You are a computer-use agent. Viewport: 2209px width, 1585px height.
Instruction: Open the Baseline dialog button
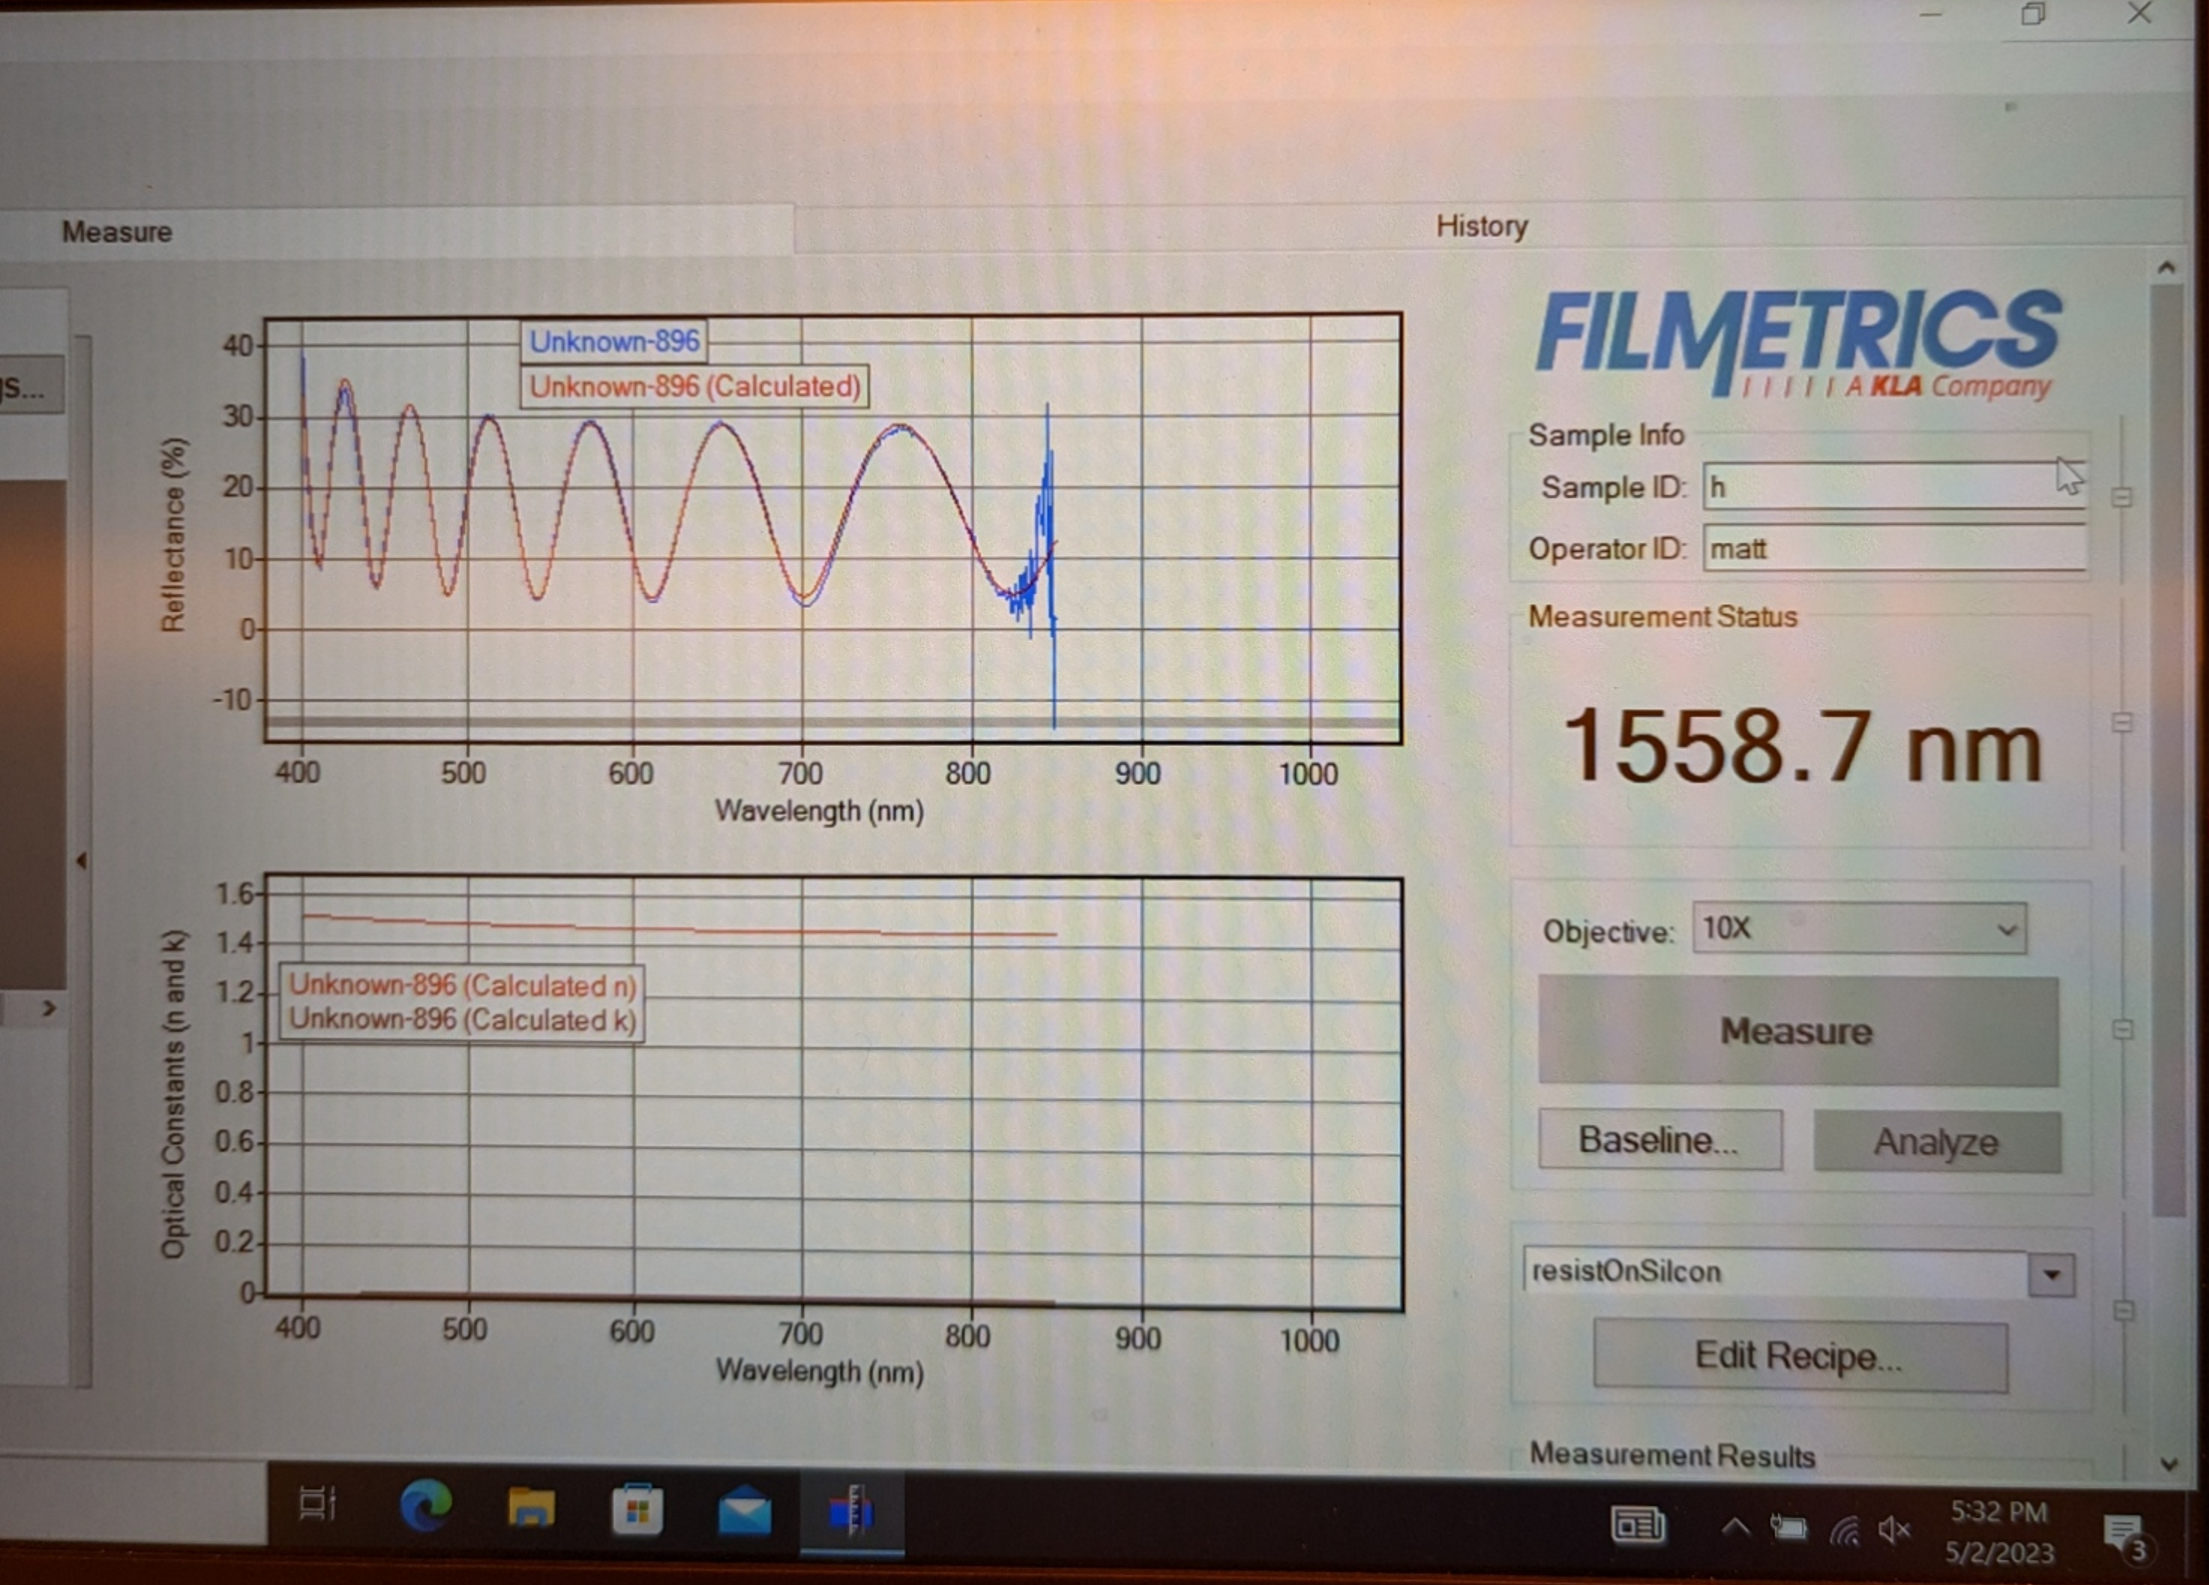coord(1659,1140)
